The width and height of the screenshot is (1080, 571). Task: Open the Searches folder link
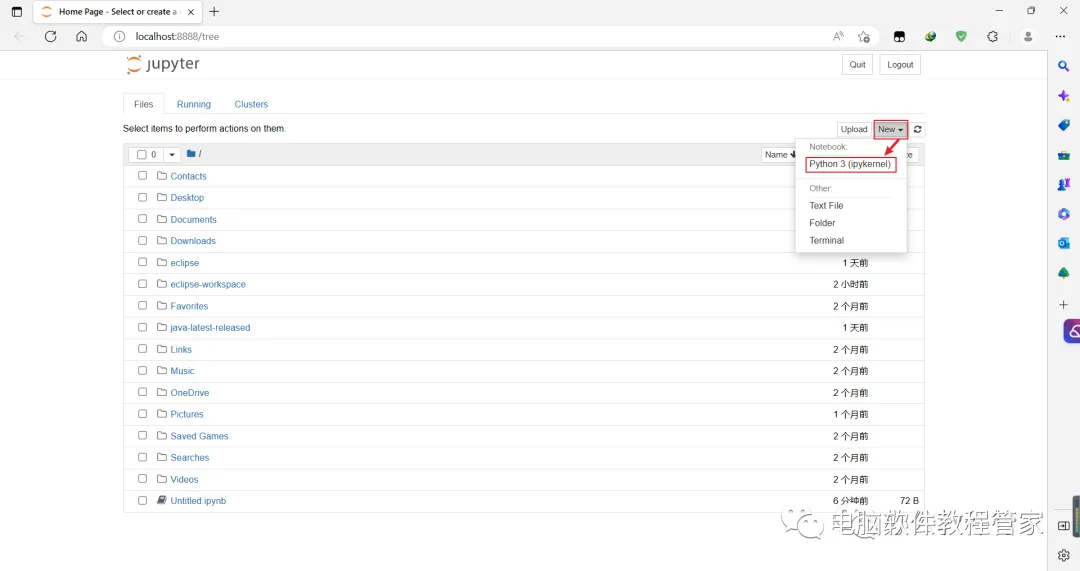point(189,457)
